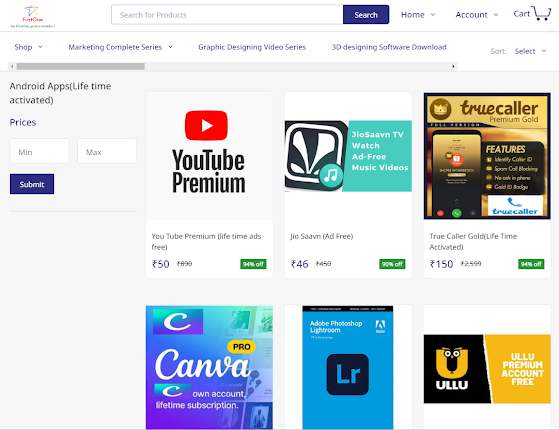Open the YouTube Premium product image

(x=209, y=156)
